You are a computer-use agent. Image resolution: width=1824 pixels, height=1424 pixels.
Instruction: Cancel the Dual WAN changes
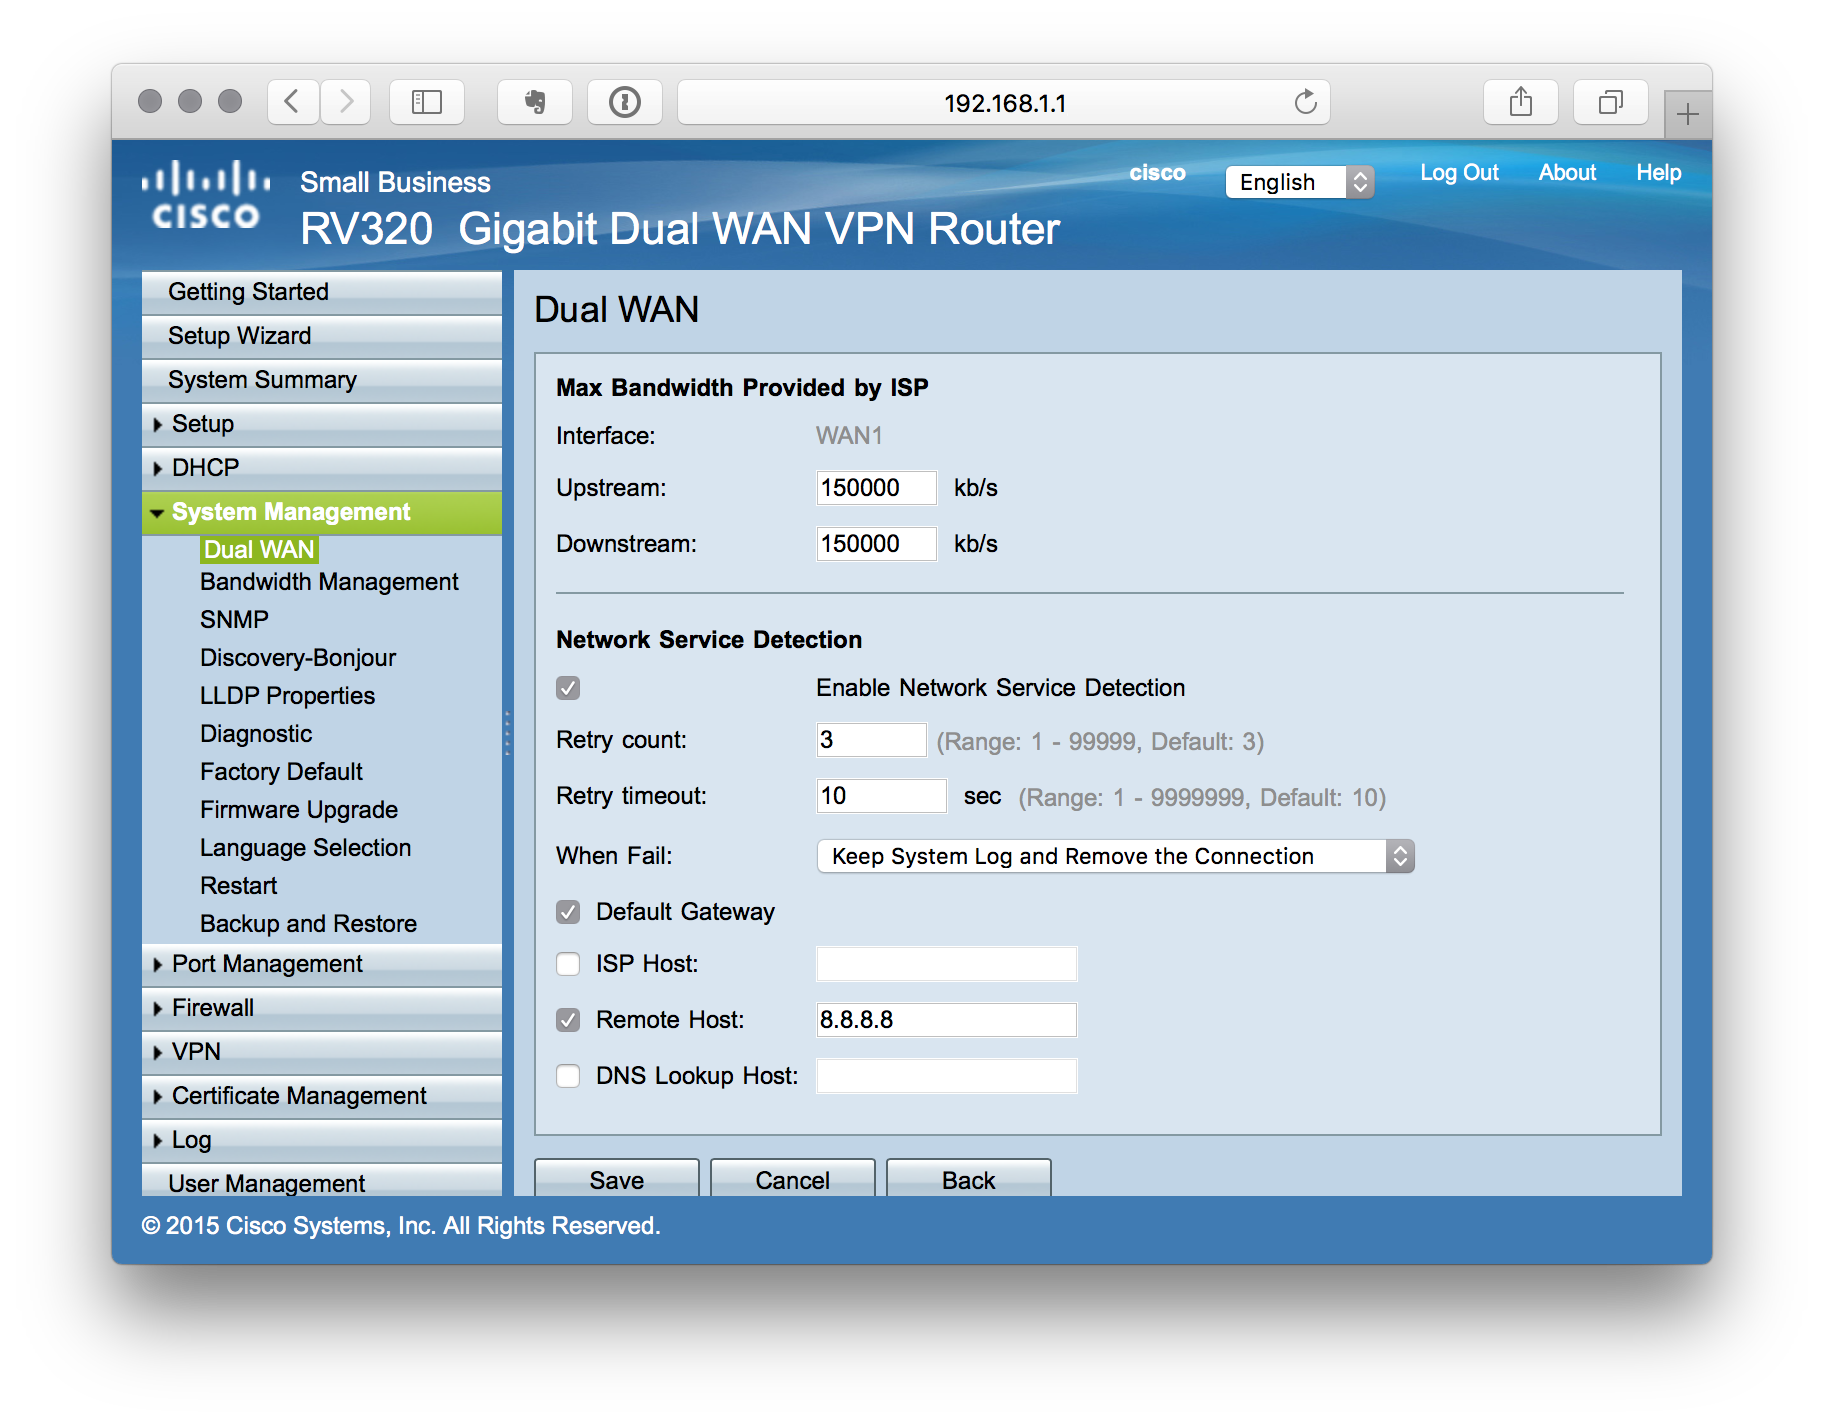793,1179
